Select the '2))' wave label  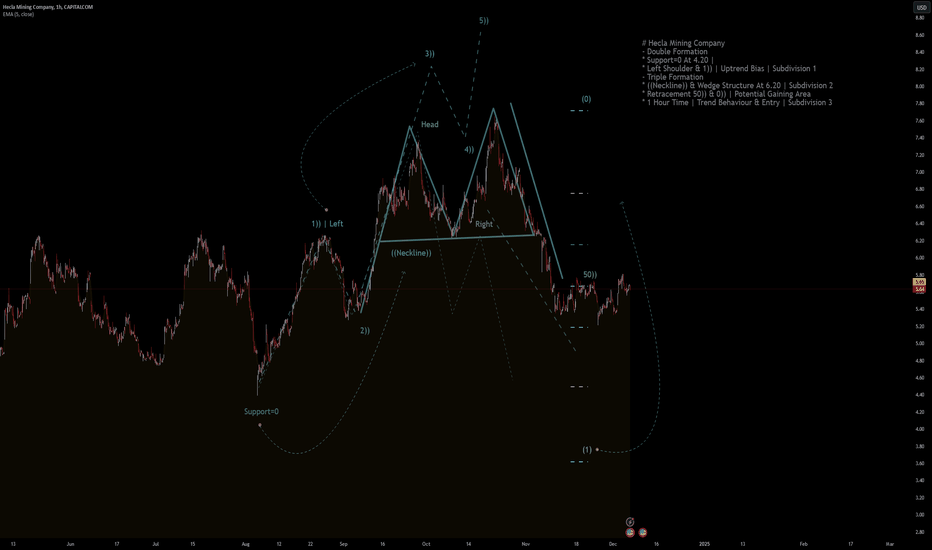coord(365,331)
